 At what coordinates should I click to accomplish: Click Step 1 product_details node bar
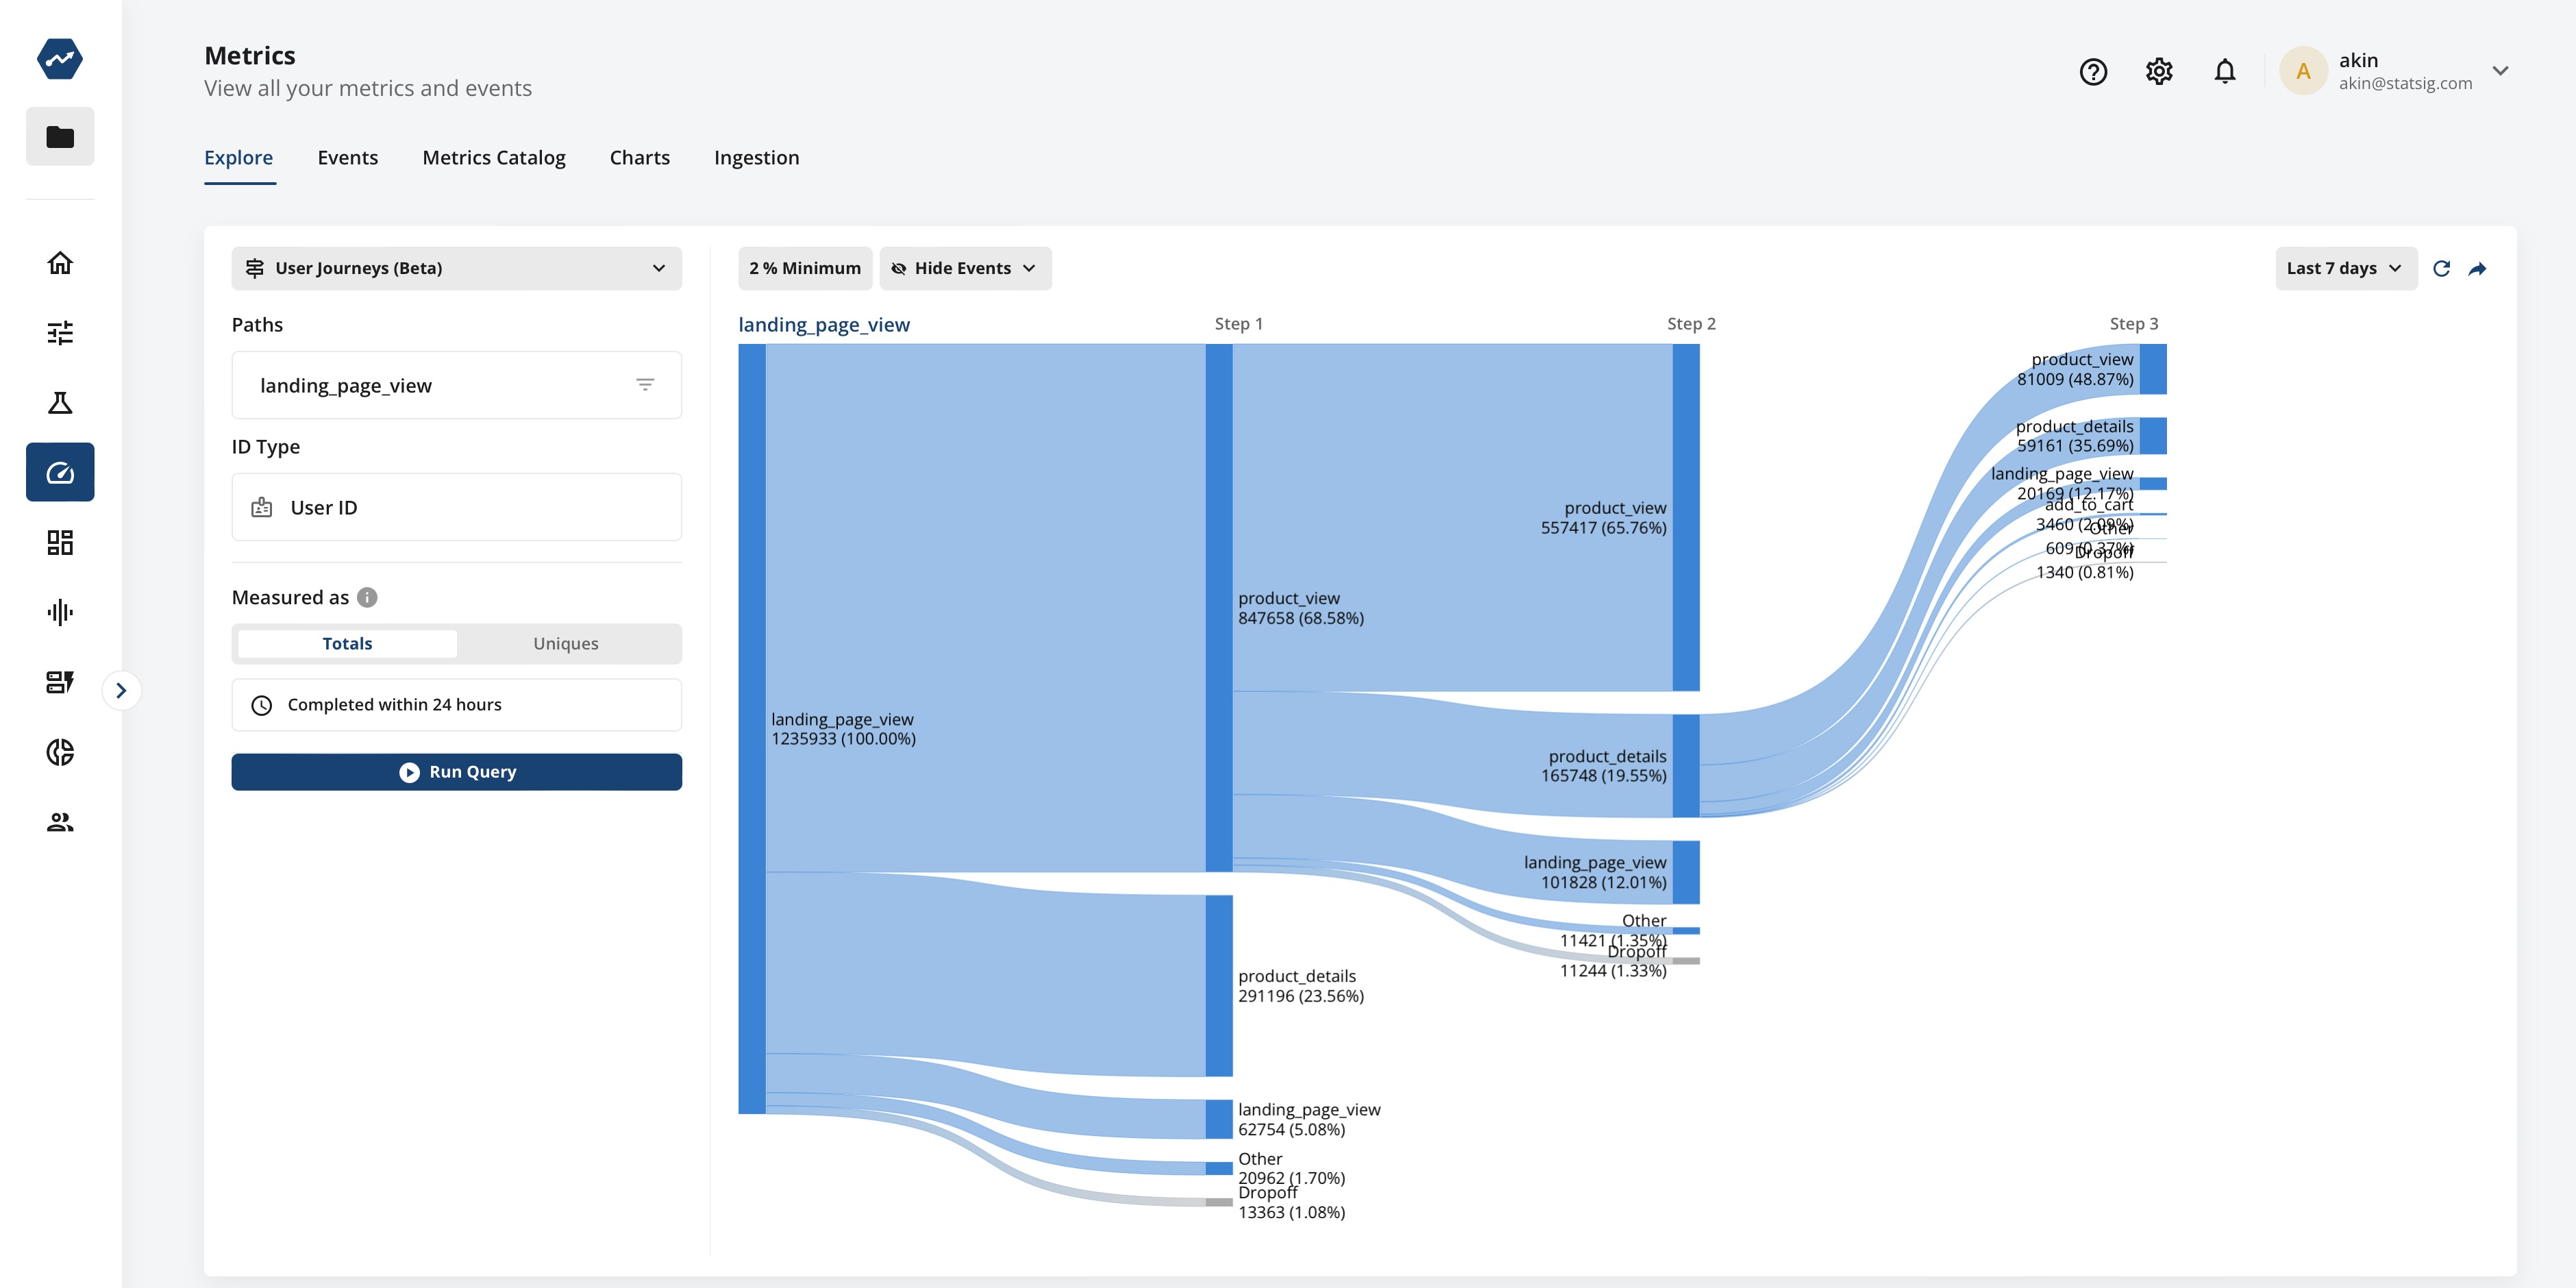[x=1219, y=986]
